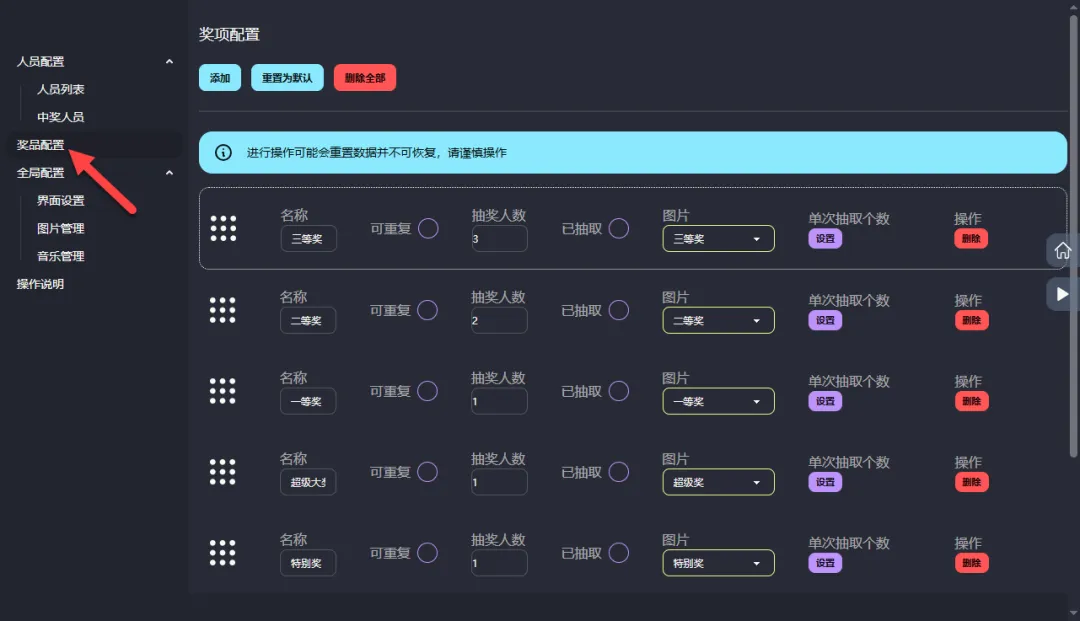
Task: Click the 添加 button
Action: coord(220,78)
